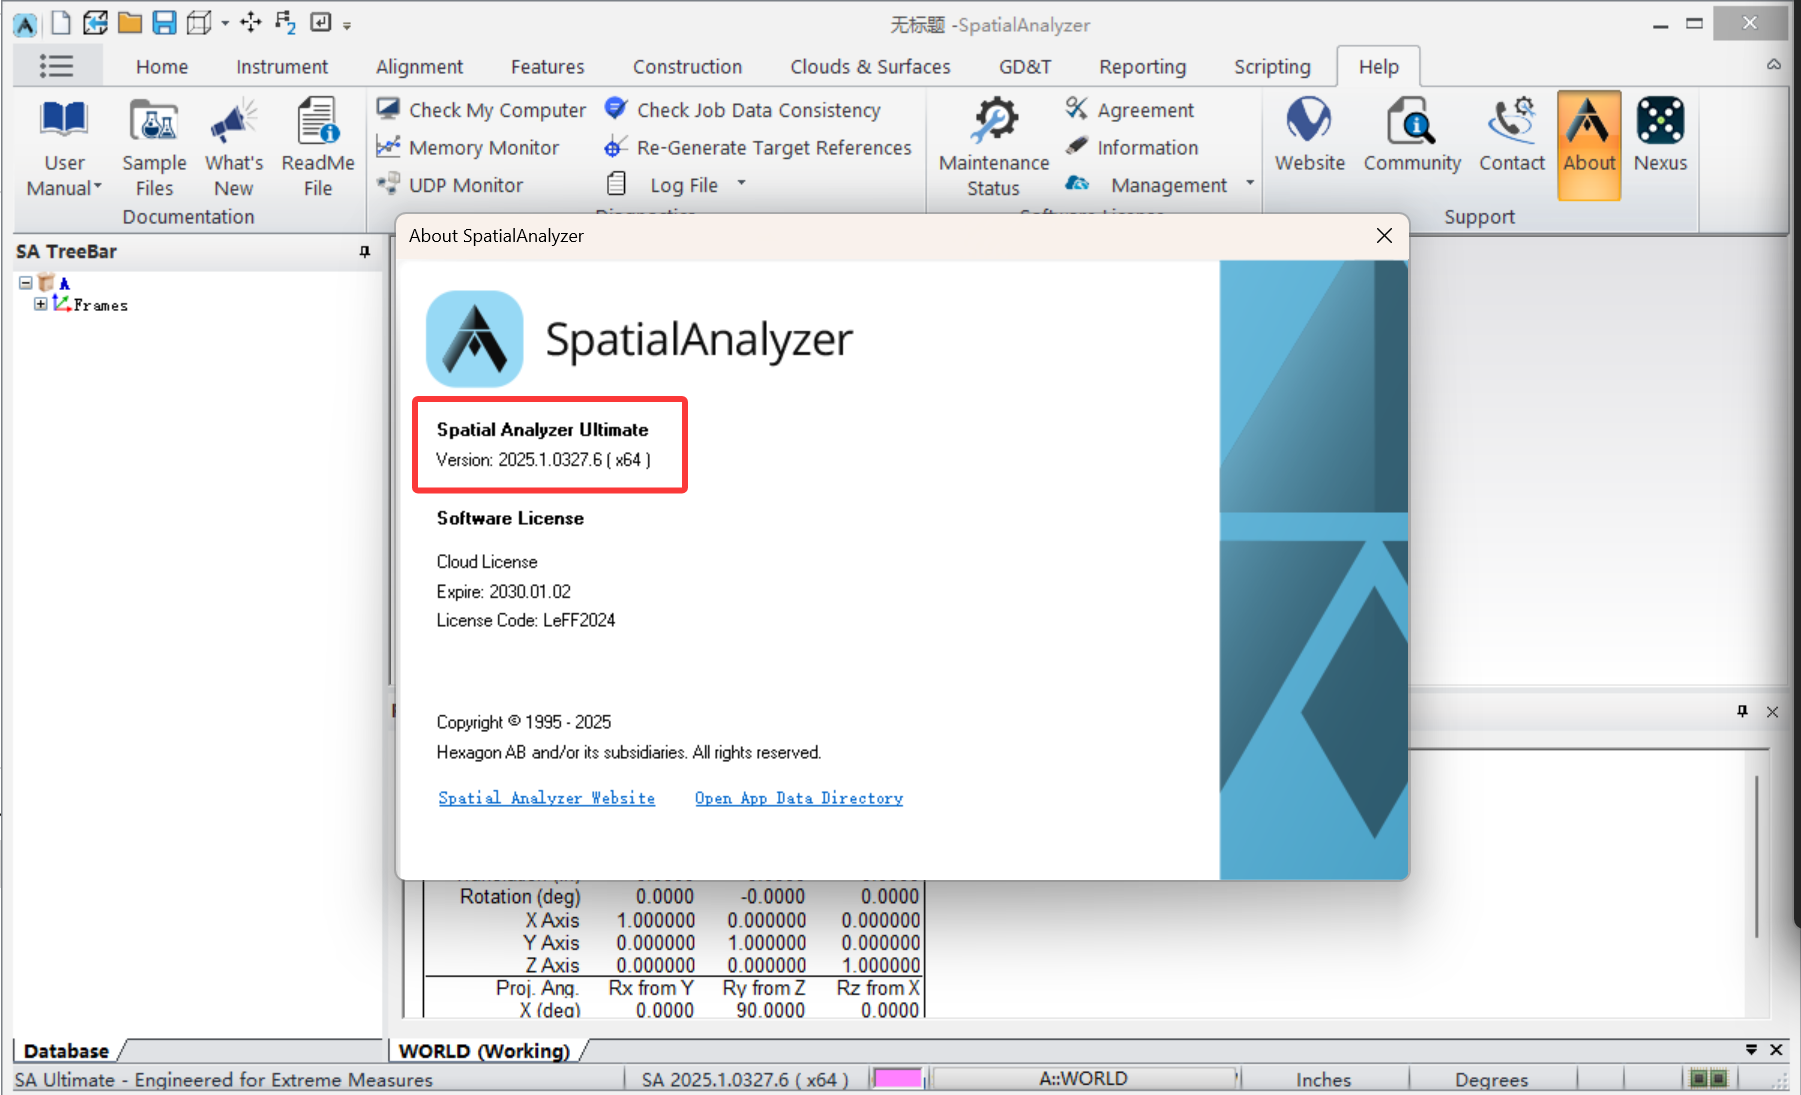The width and height of the screenshot is (1801, 1095).
Task: Open the SpatialAnalyzer application logo menu
Action: point(25,24)
